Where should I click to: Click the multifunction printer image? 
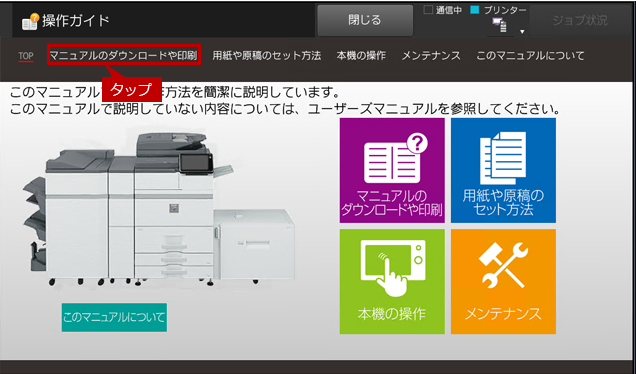pyautogui.click(x=159, y=209)
